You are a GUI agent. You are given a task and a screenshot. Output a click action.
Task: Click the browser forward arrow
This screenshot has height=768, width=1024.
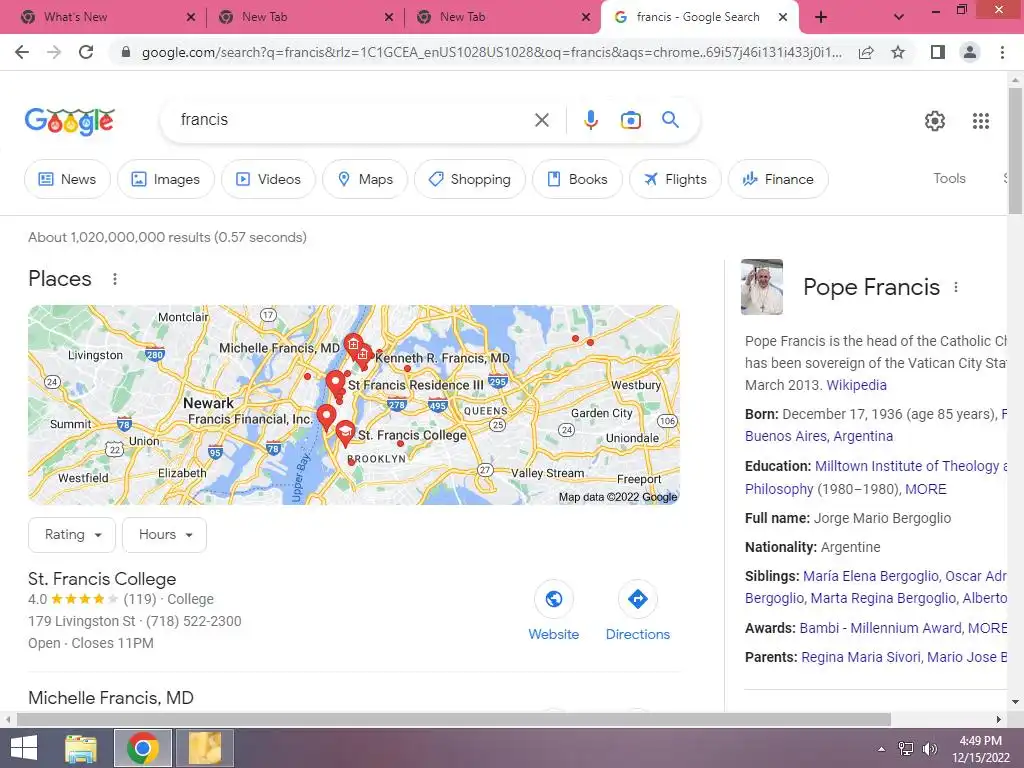54,52
